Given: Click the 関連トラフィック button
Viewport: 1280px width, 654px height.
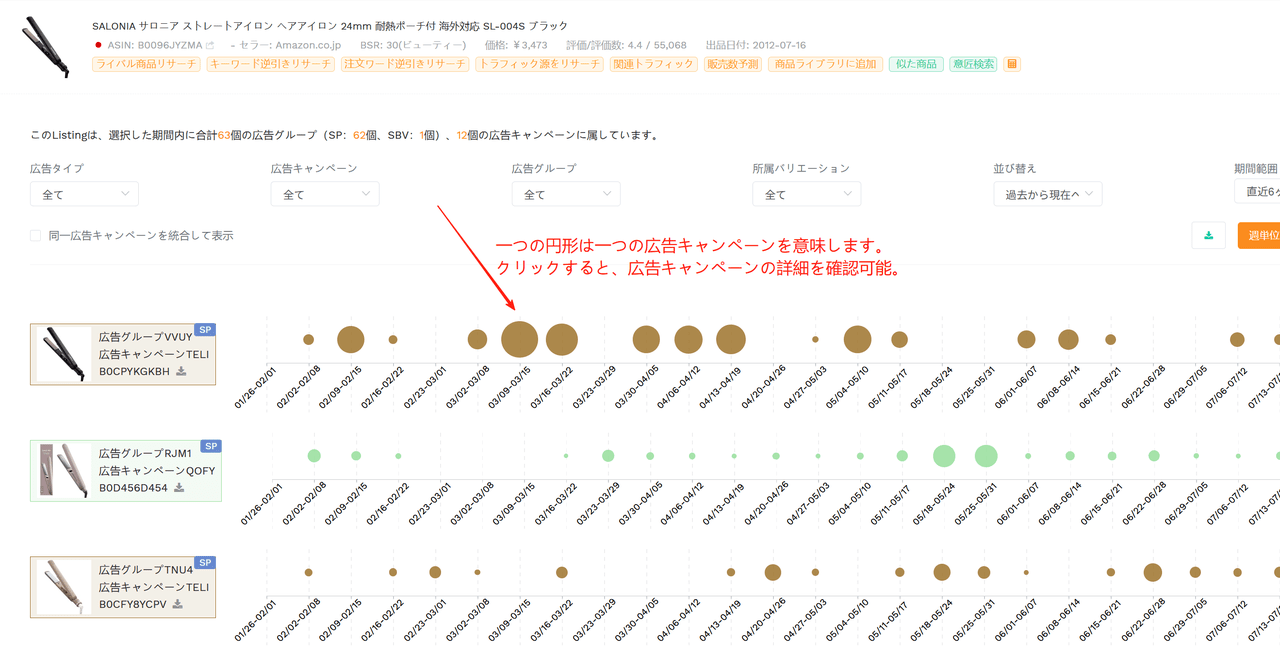Looking at the screenshot, I should click(653, 64).
